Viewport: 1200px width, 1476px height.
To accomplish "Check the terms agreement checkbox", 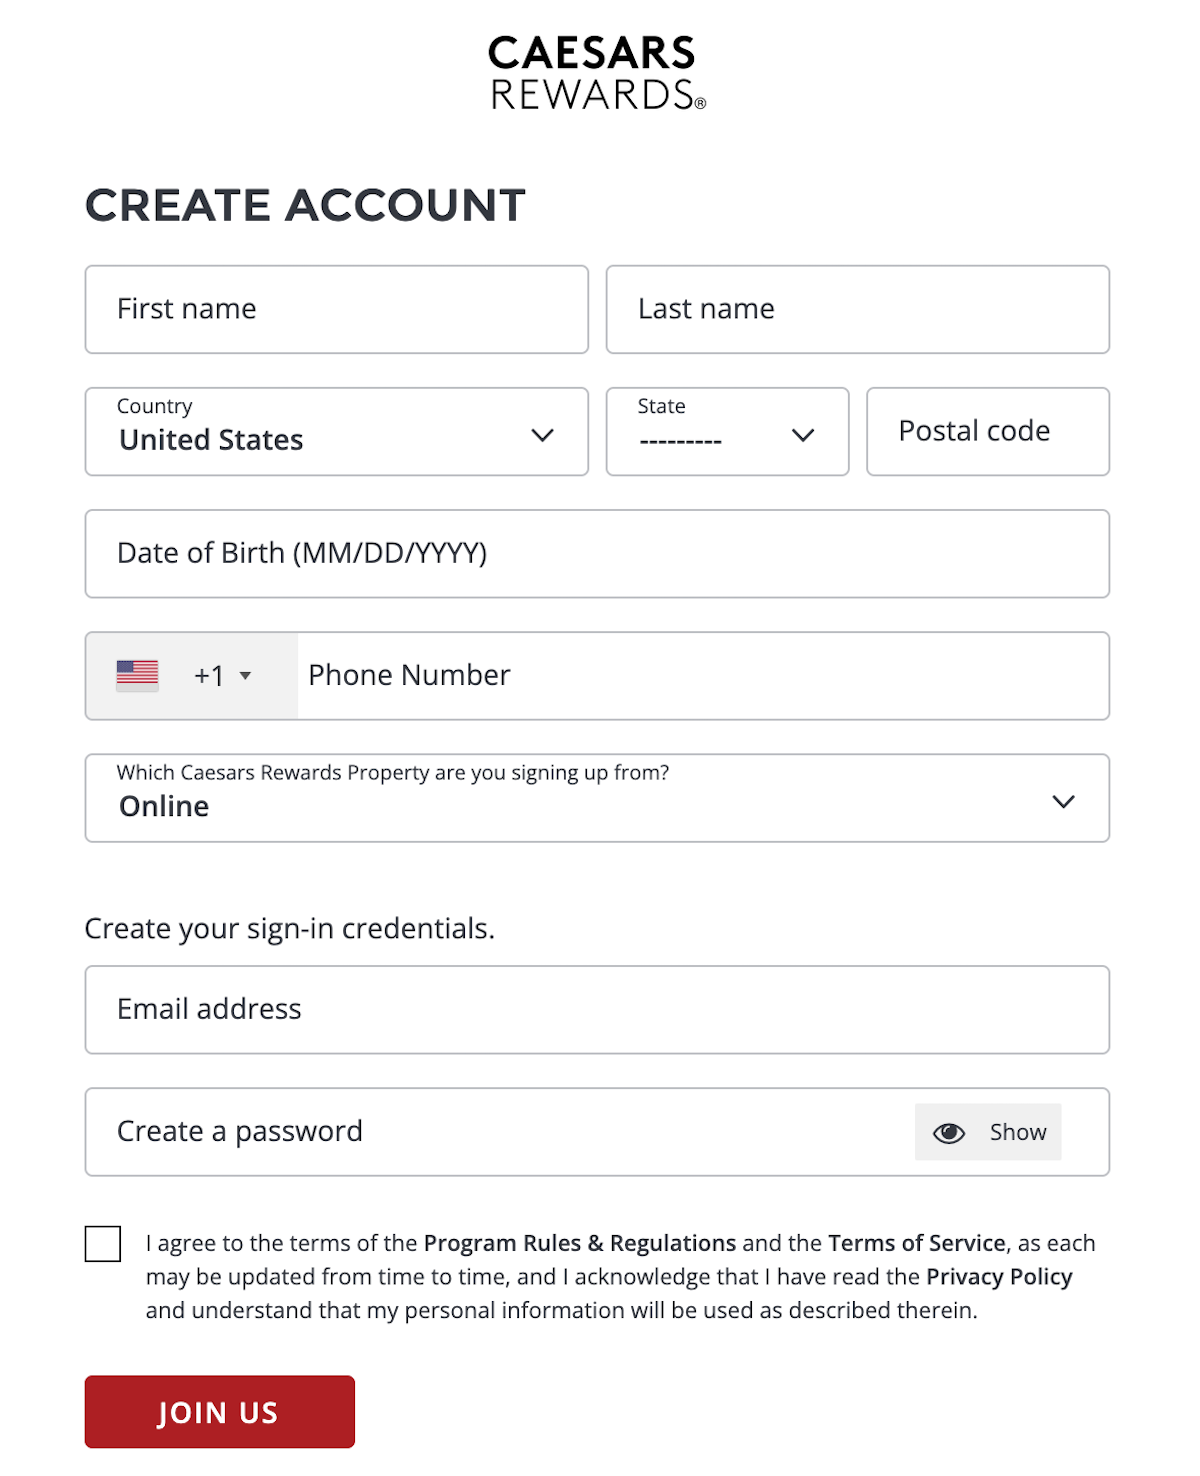I will tap(103, 1244).
